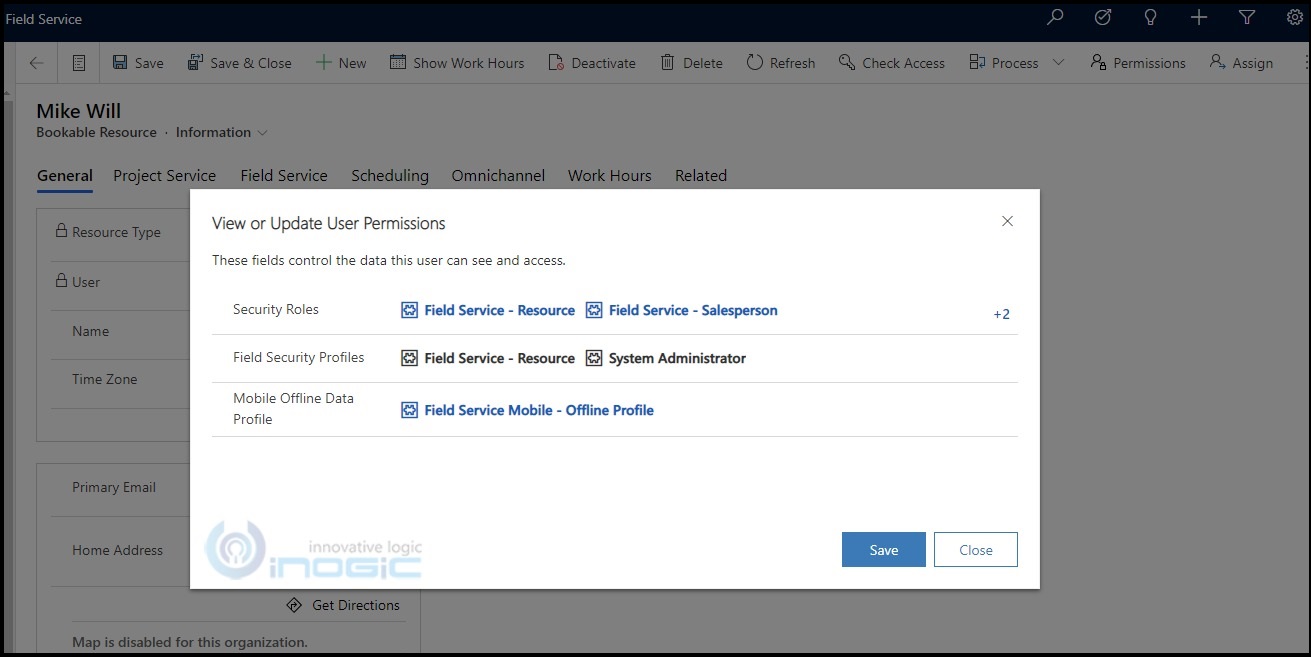Open the assistant lightbulb icon
The width and height of the screenshot is (1311, 657).
(x=1151, y=17)
